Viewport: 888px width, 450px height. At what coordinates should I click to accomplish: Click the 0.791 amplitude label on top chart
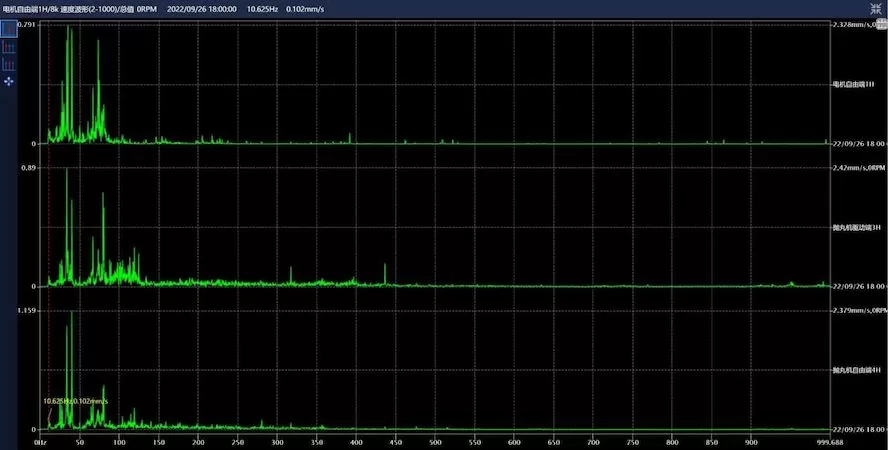pyautogui.click(x=26, y=24)
